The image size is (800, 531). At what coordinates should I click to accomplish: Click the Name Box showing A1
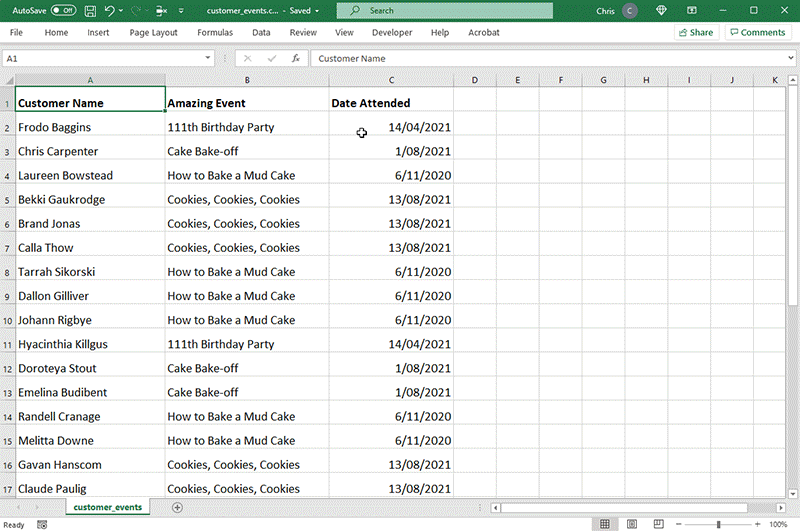click(102, 58)
